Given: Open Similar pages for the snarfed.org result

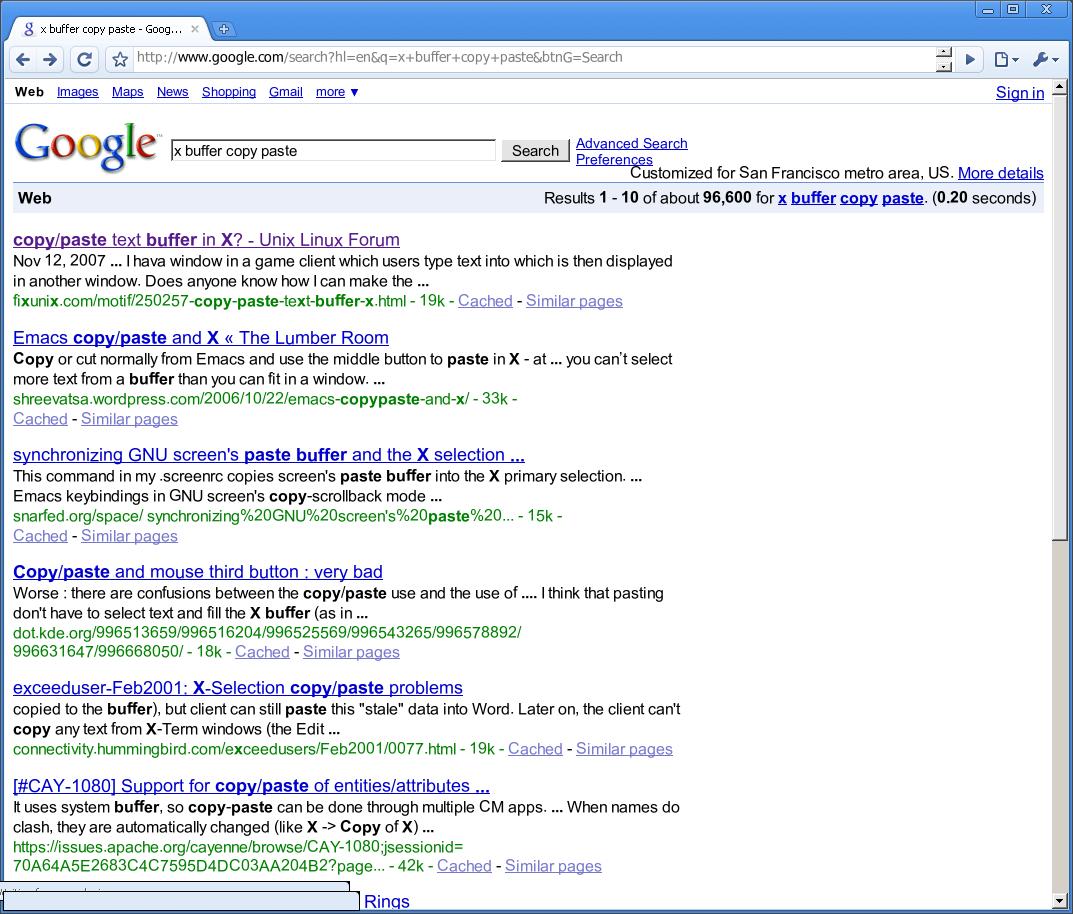Looking at the screenshot, I should (129, 536).
